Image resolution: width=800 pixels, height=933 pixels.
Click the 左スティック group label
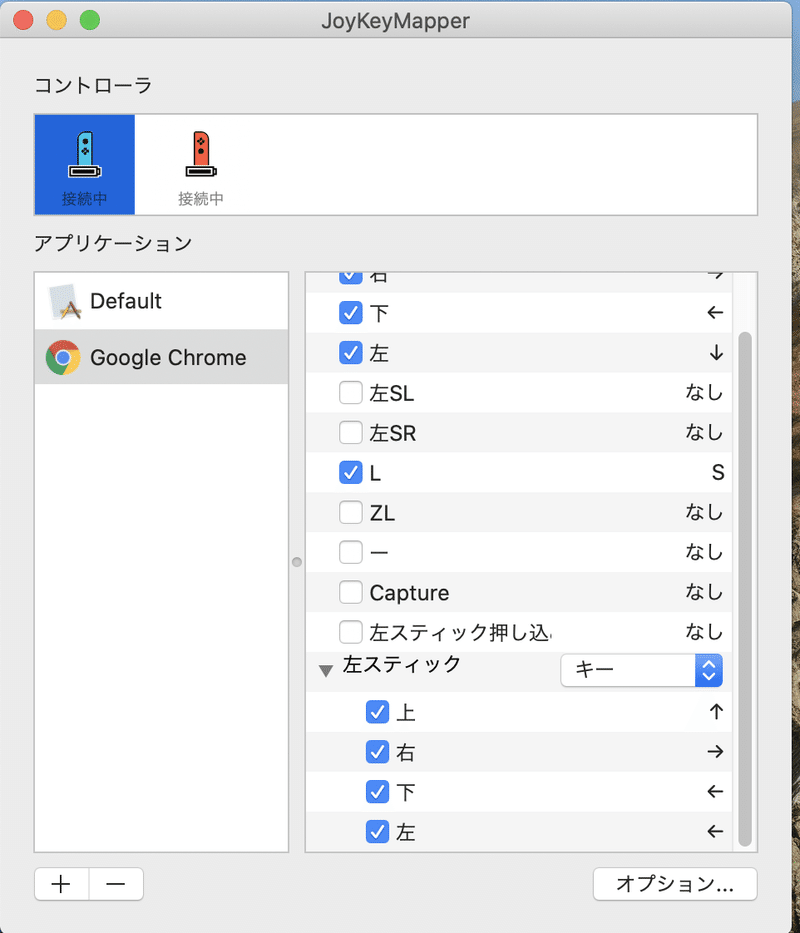[402, 665]
